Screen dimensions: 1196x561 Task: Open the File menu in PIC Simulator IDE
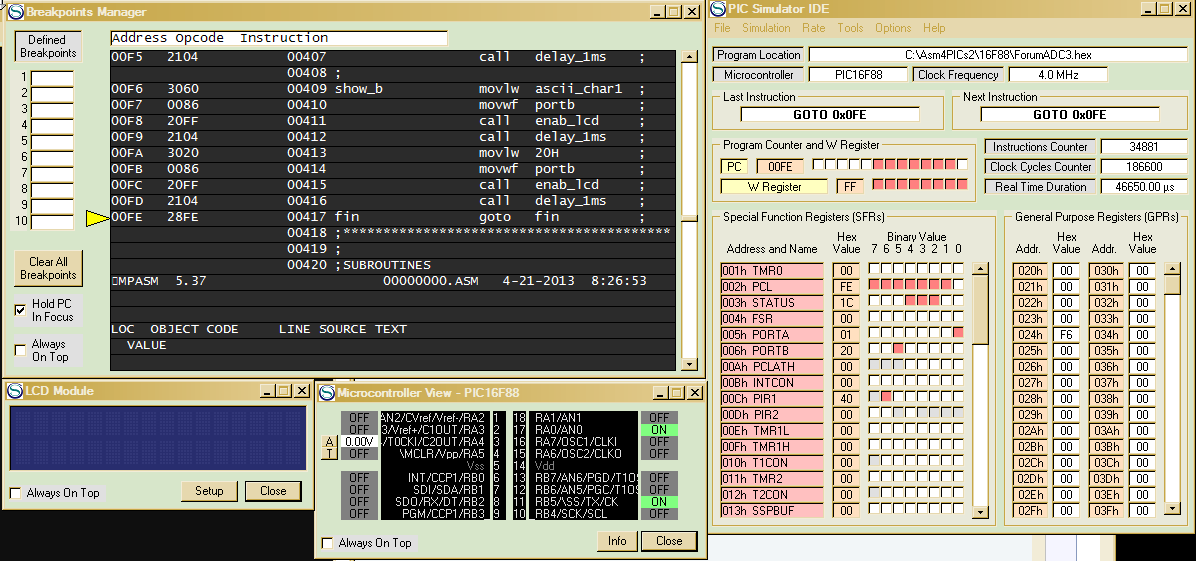tap(722, 28)
